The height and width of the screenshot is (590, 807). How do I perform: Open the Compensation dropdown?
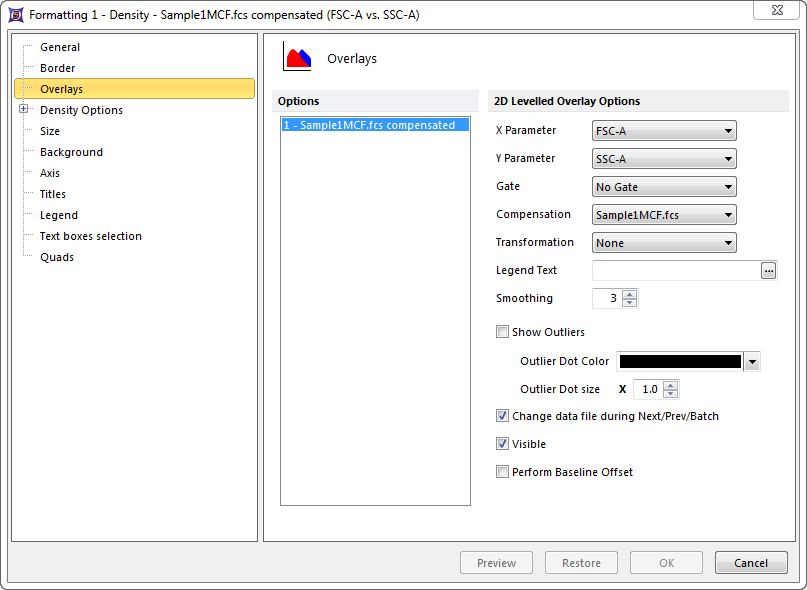(664, 215)
